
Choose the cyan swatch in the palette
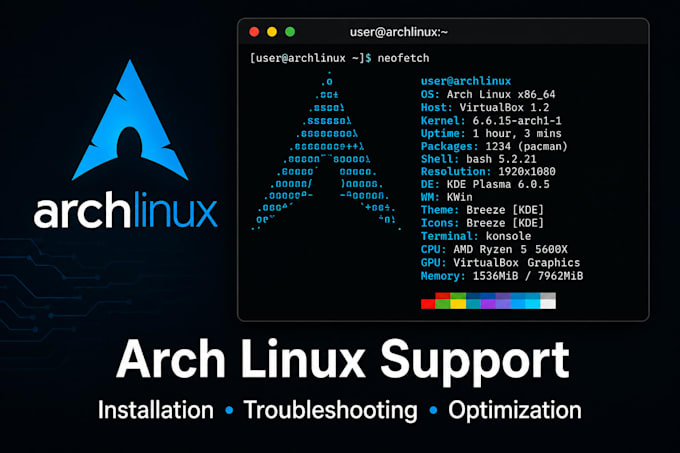point(533,304)
